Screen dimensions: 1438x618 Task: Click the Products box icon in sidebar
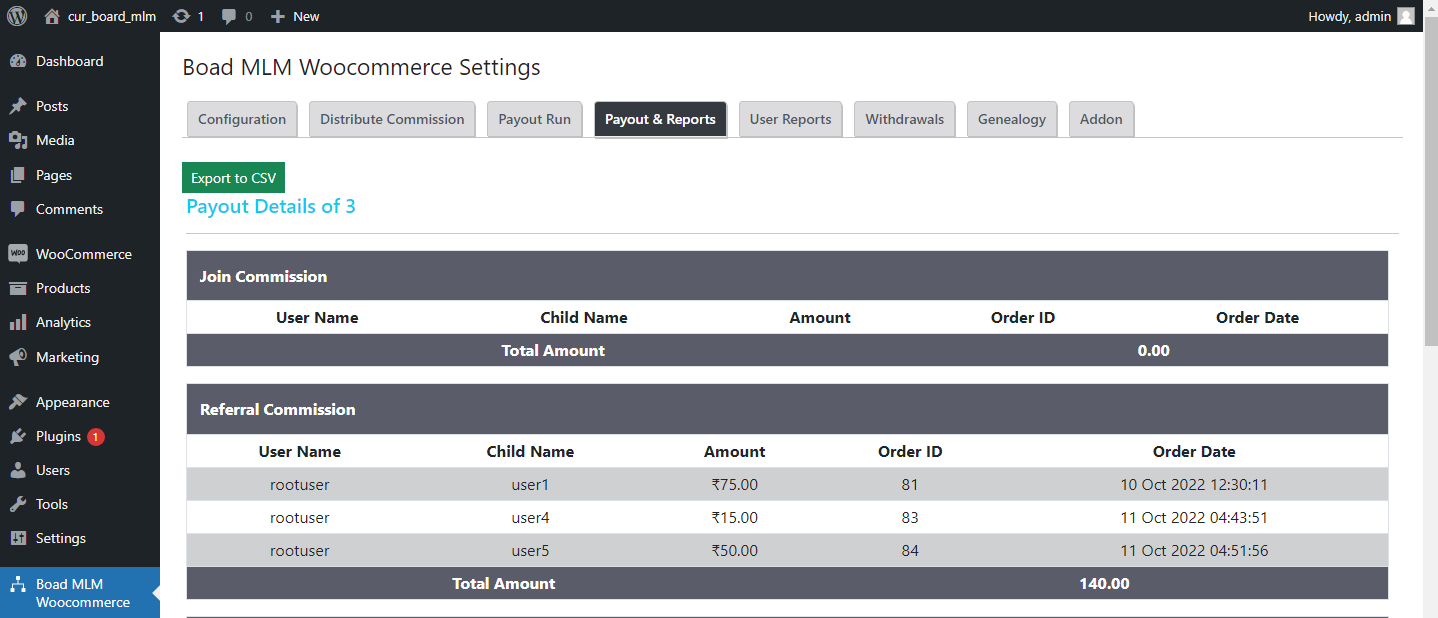pos(22,288)
